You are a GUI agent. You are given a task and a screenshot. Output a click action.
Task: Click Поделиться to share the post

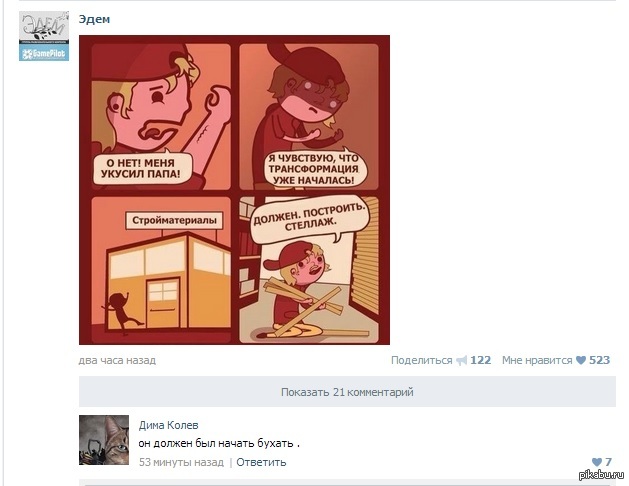(x=422, y=360)
